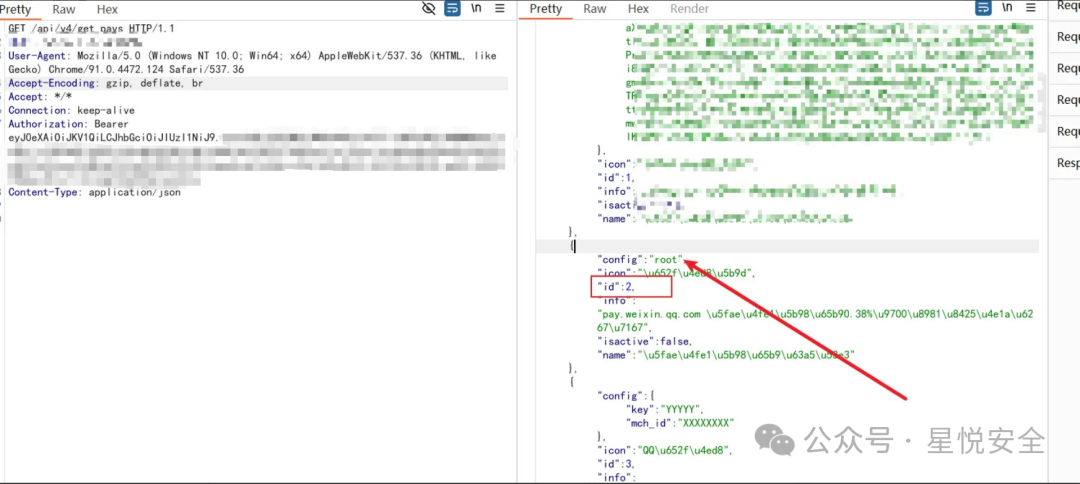Open response panel hamburger options menu

[x=1030, y=8]
